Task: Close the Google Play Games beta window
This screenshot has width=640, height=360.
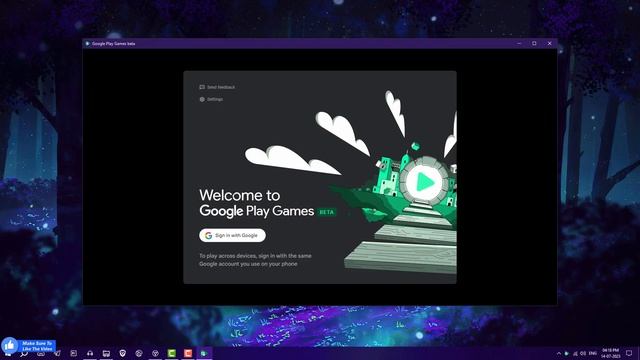Action: tap(549, 43)
